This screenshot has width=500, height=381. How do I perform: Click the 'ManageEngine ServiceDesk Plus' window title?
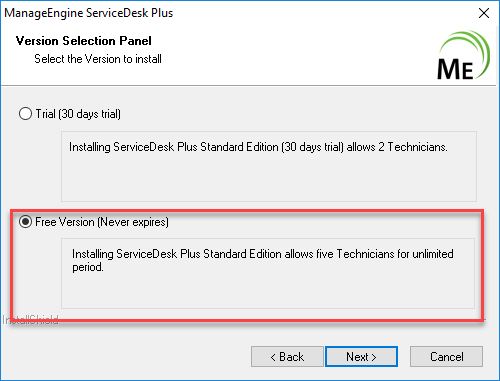pos(89,13)
